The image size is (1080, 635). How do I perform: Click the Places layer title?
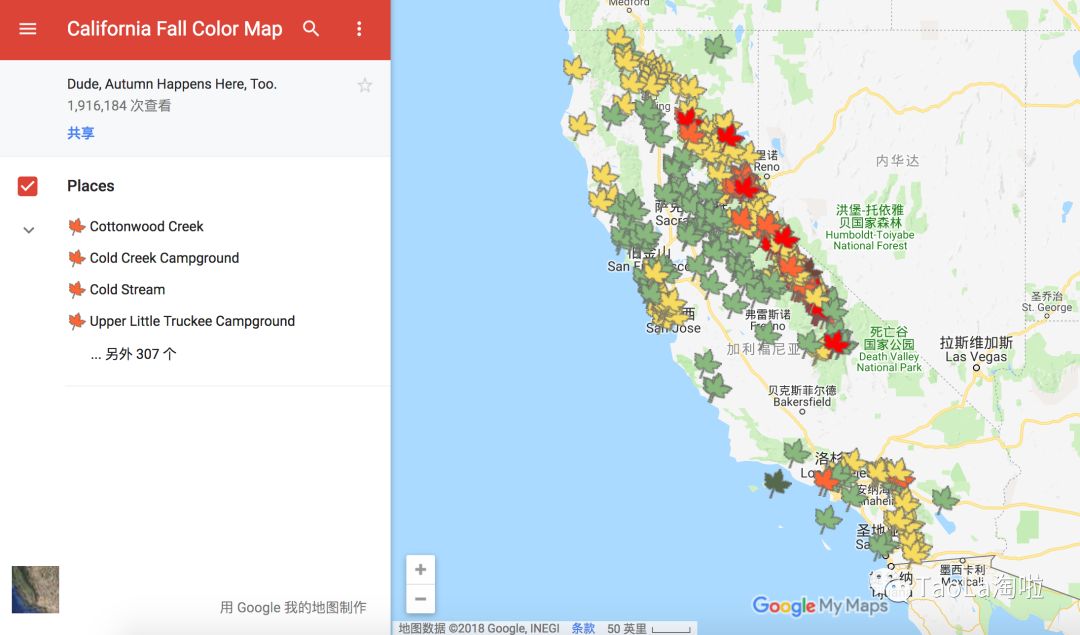coord(91,186)
